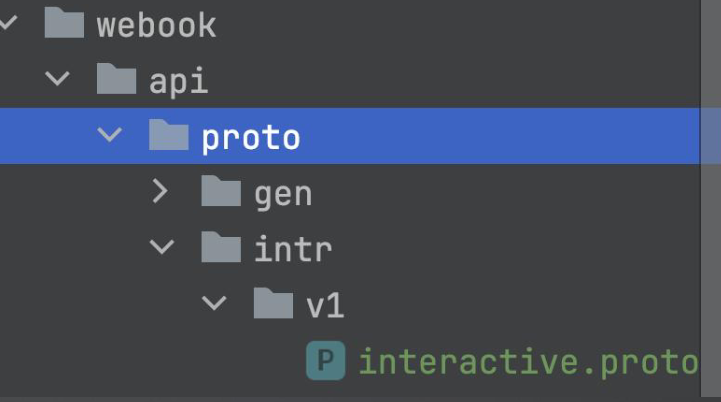Click the v1 folder icon

[273, 303]
